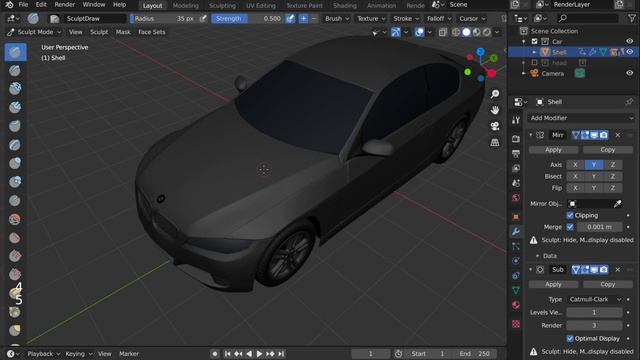
Task: Enable mirror axis Y toggle
Action: pyautogui.click(x=594, y=164)
